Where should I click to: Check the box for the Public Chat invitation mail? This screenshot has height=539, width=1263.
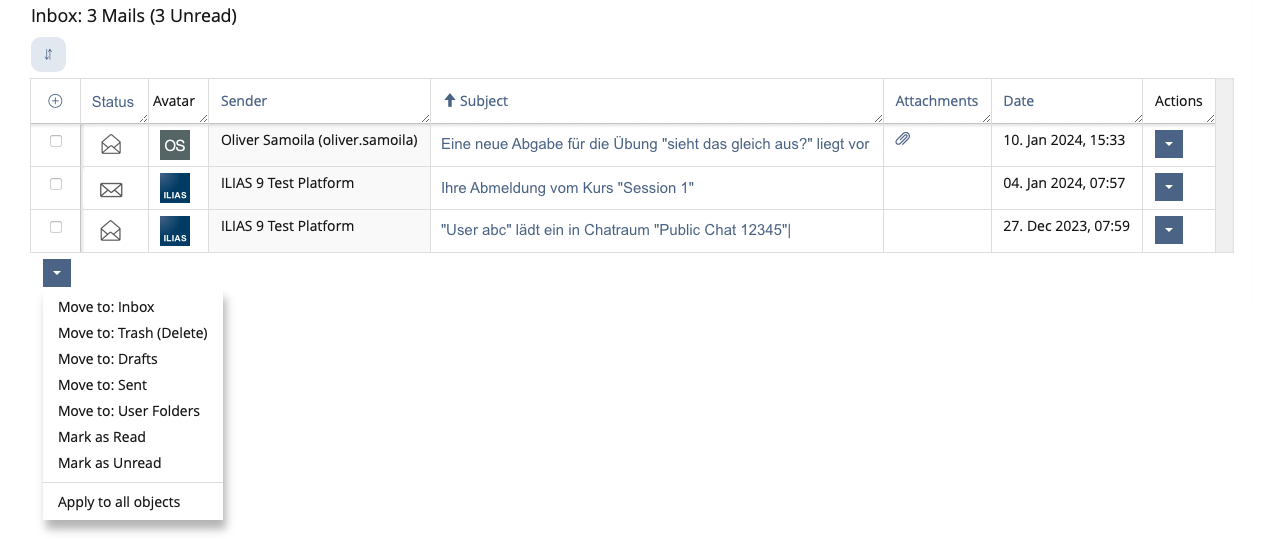tap(56, 227)
